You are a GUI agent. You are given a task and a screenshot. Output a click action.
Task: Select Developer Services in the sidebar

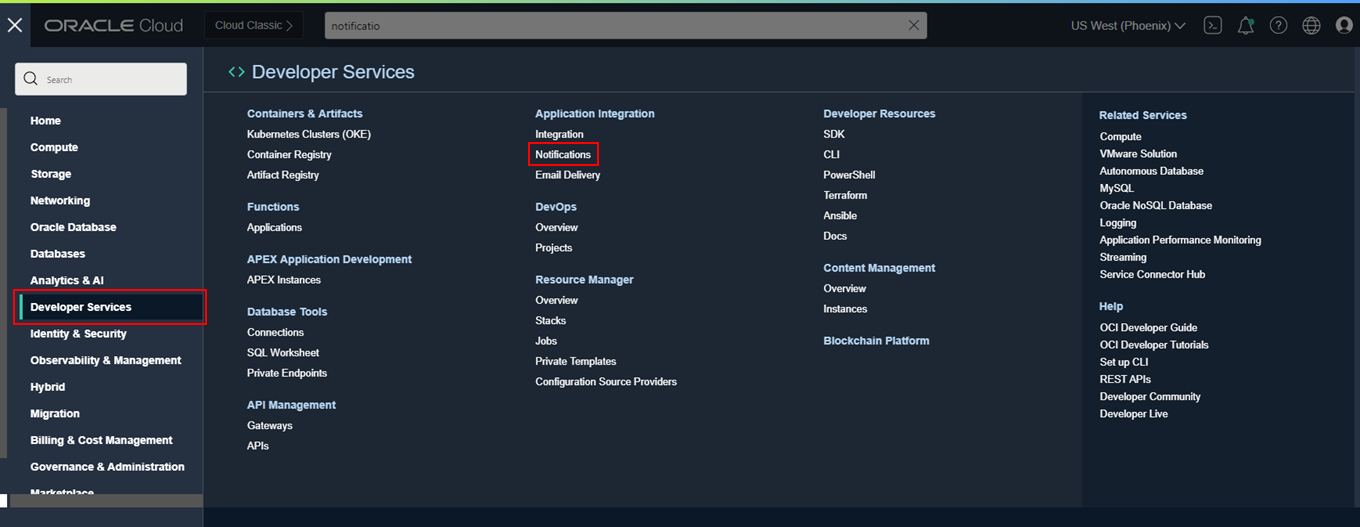[81, 307]
